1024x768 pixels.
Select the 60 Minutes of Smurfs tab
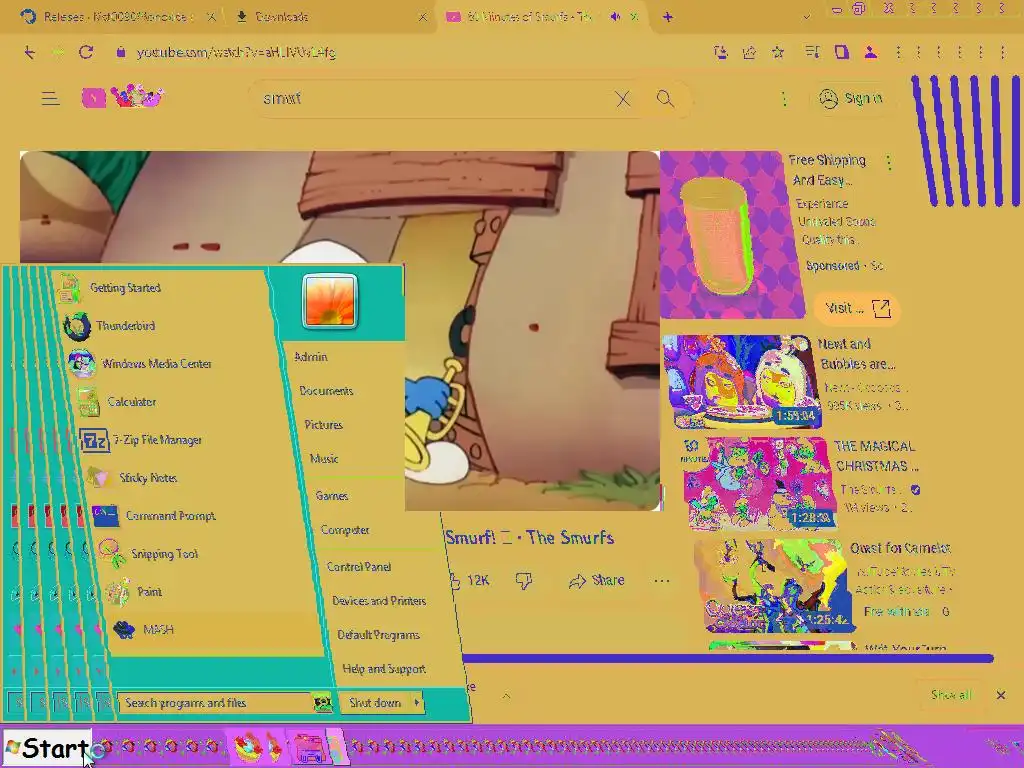[539, 17]
